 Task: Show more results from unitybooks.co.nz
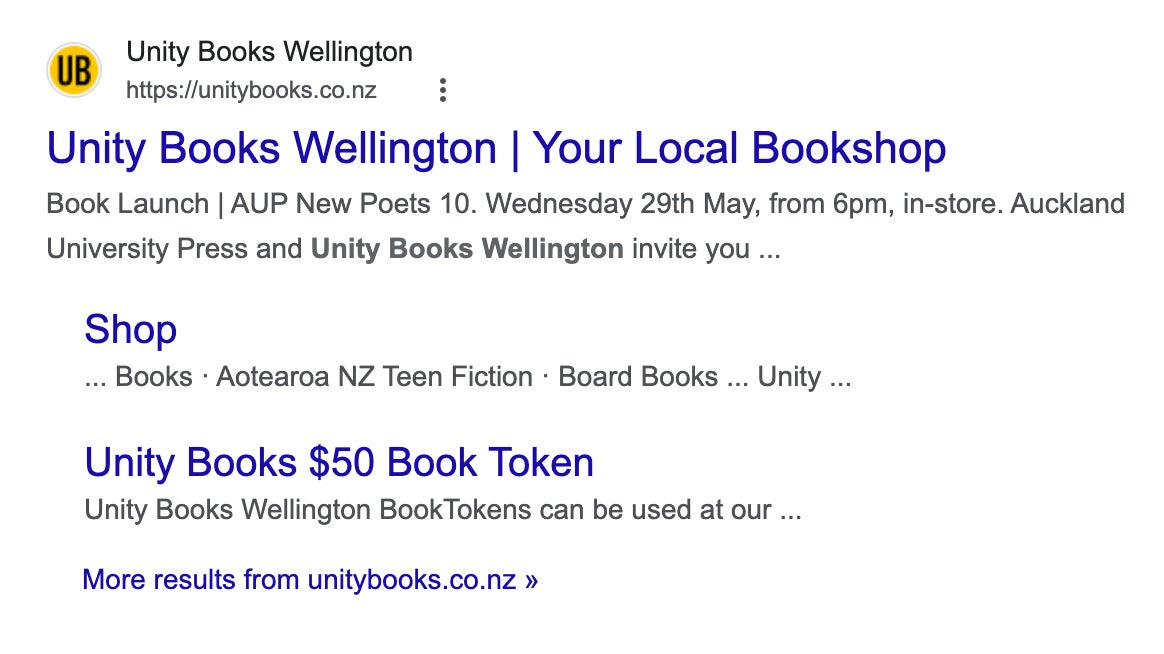point(301,579)
